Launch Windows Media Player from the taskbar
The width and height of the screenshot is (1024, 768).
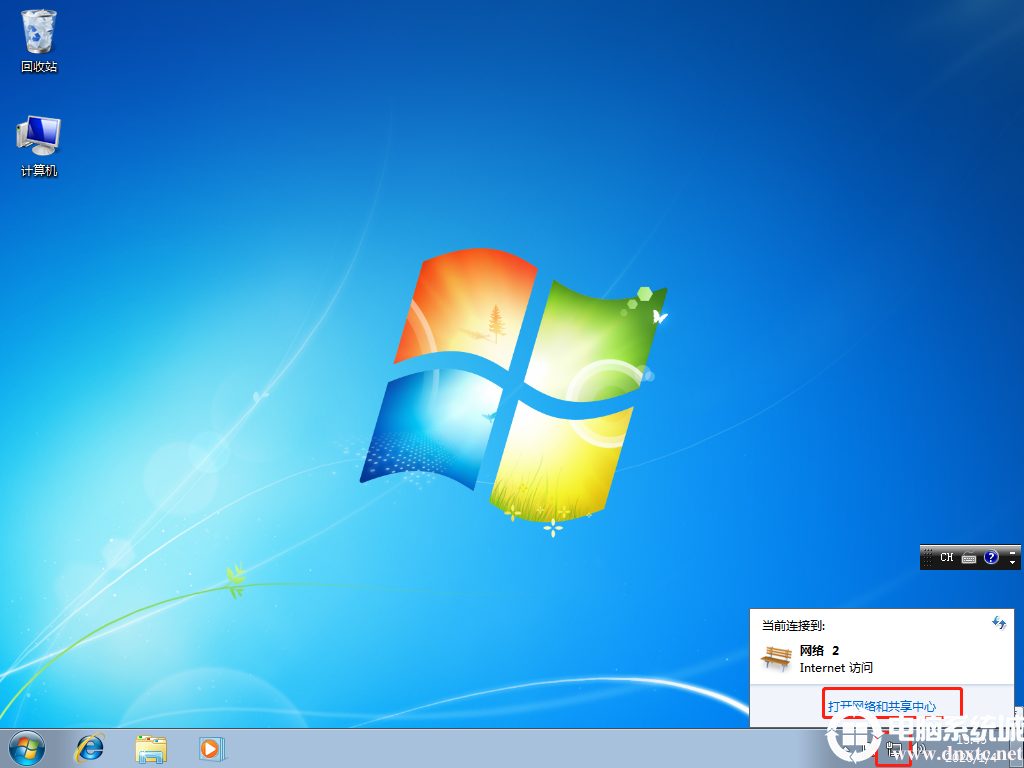[210, 748]
